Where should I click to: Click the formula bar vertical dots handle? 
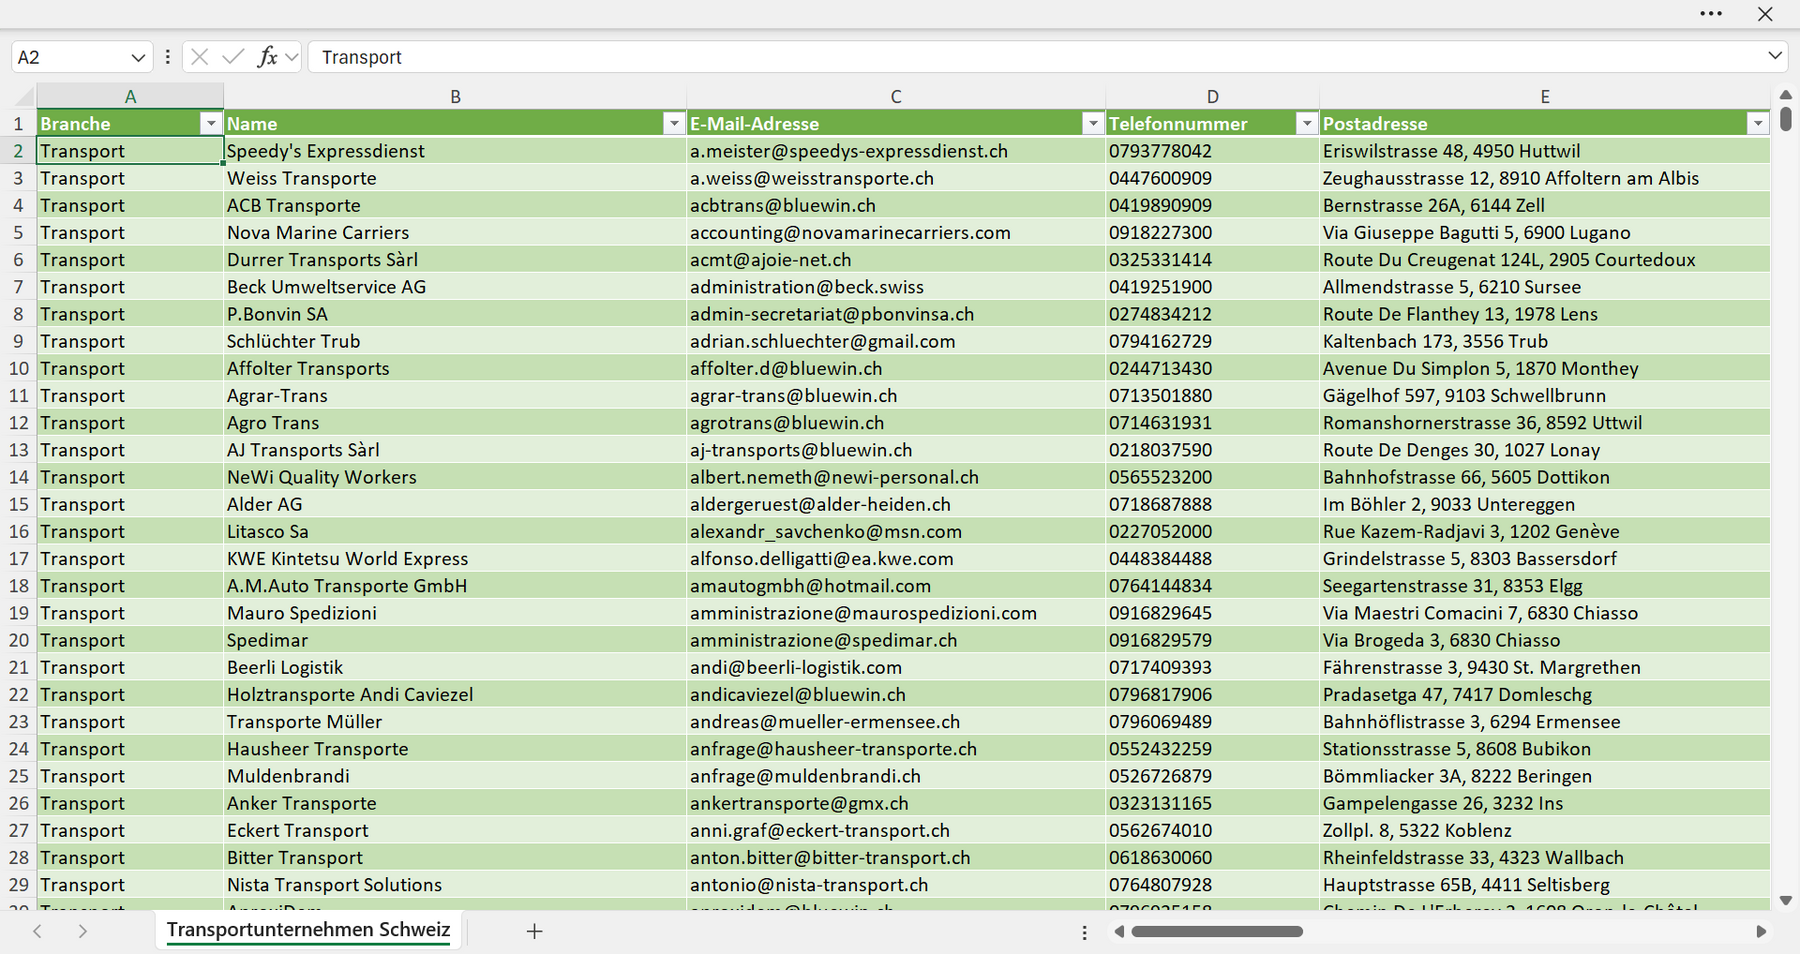[168, 57]
